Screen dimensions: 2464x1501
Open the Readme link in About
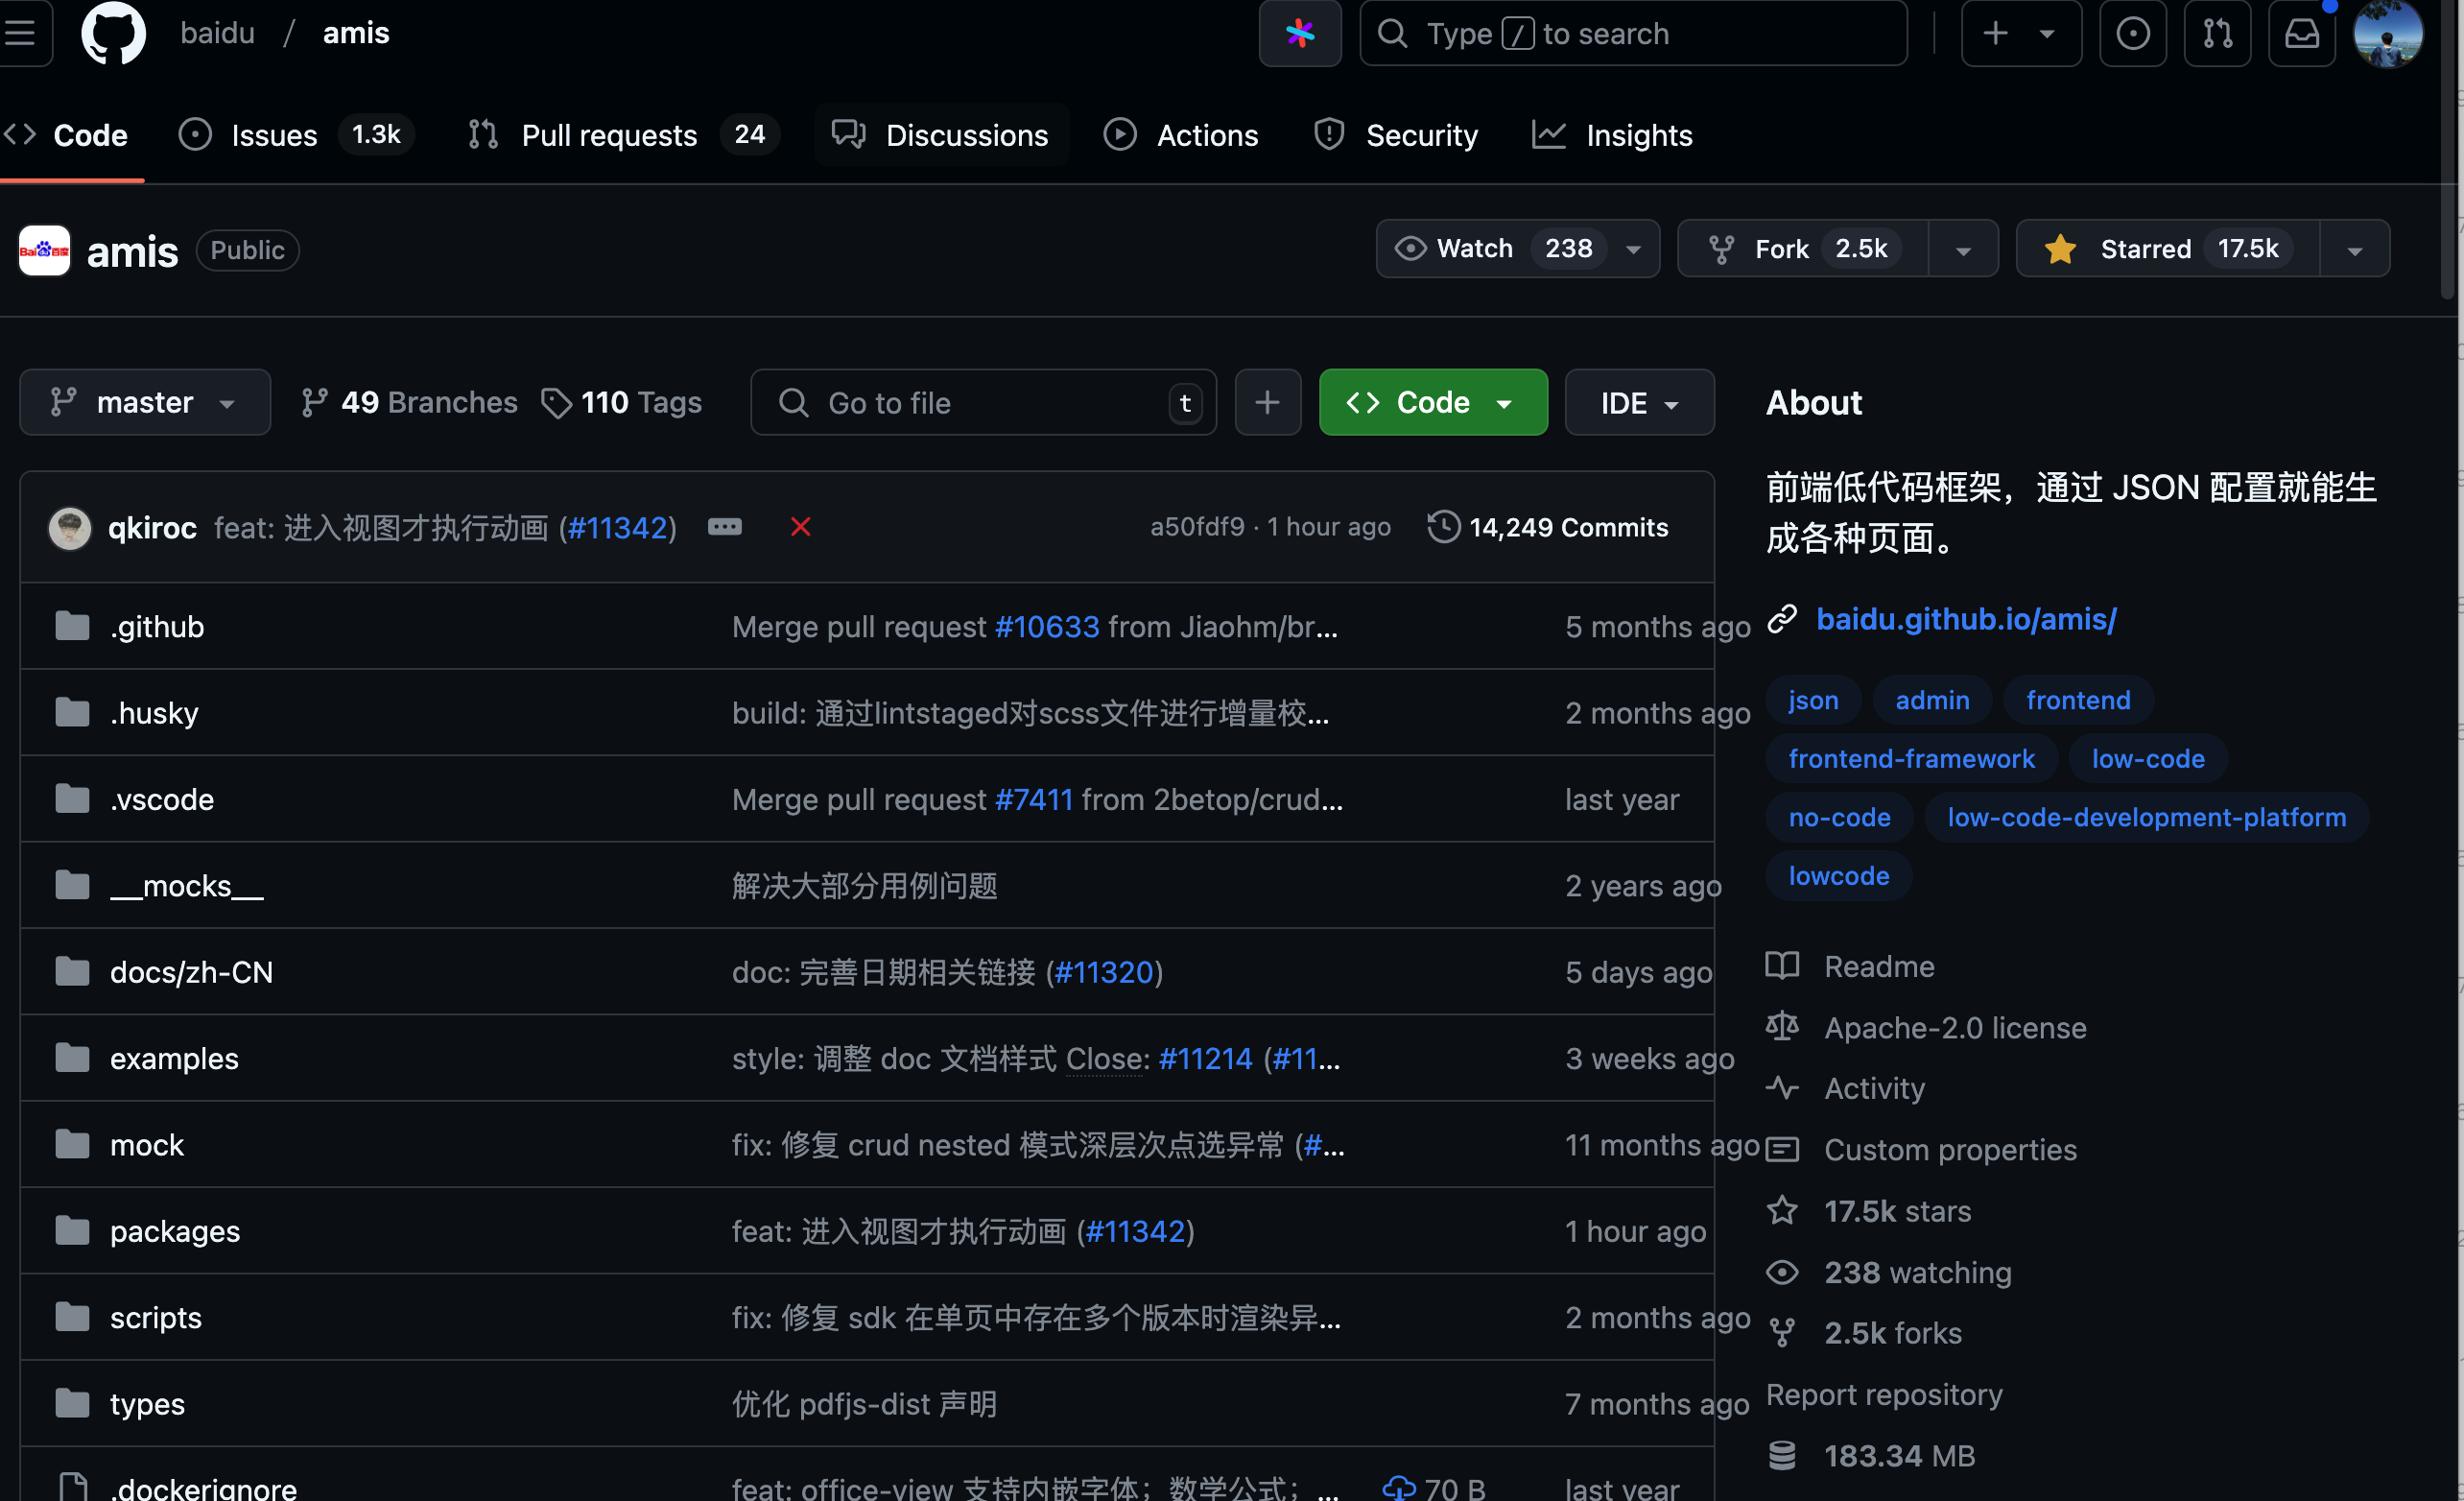(x=1879, y=966)
